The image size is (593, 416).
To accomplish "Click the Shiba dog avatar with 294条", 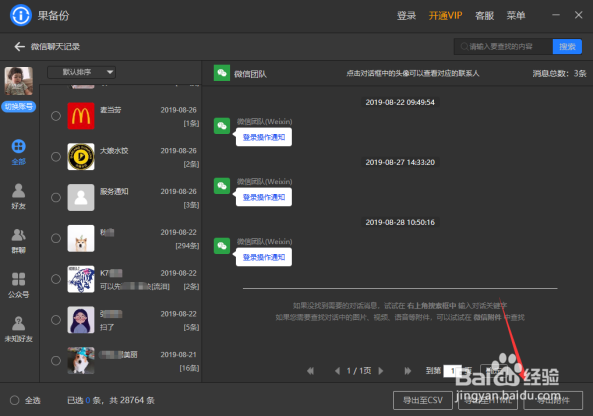I will tap(81, 238).
